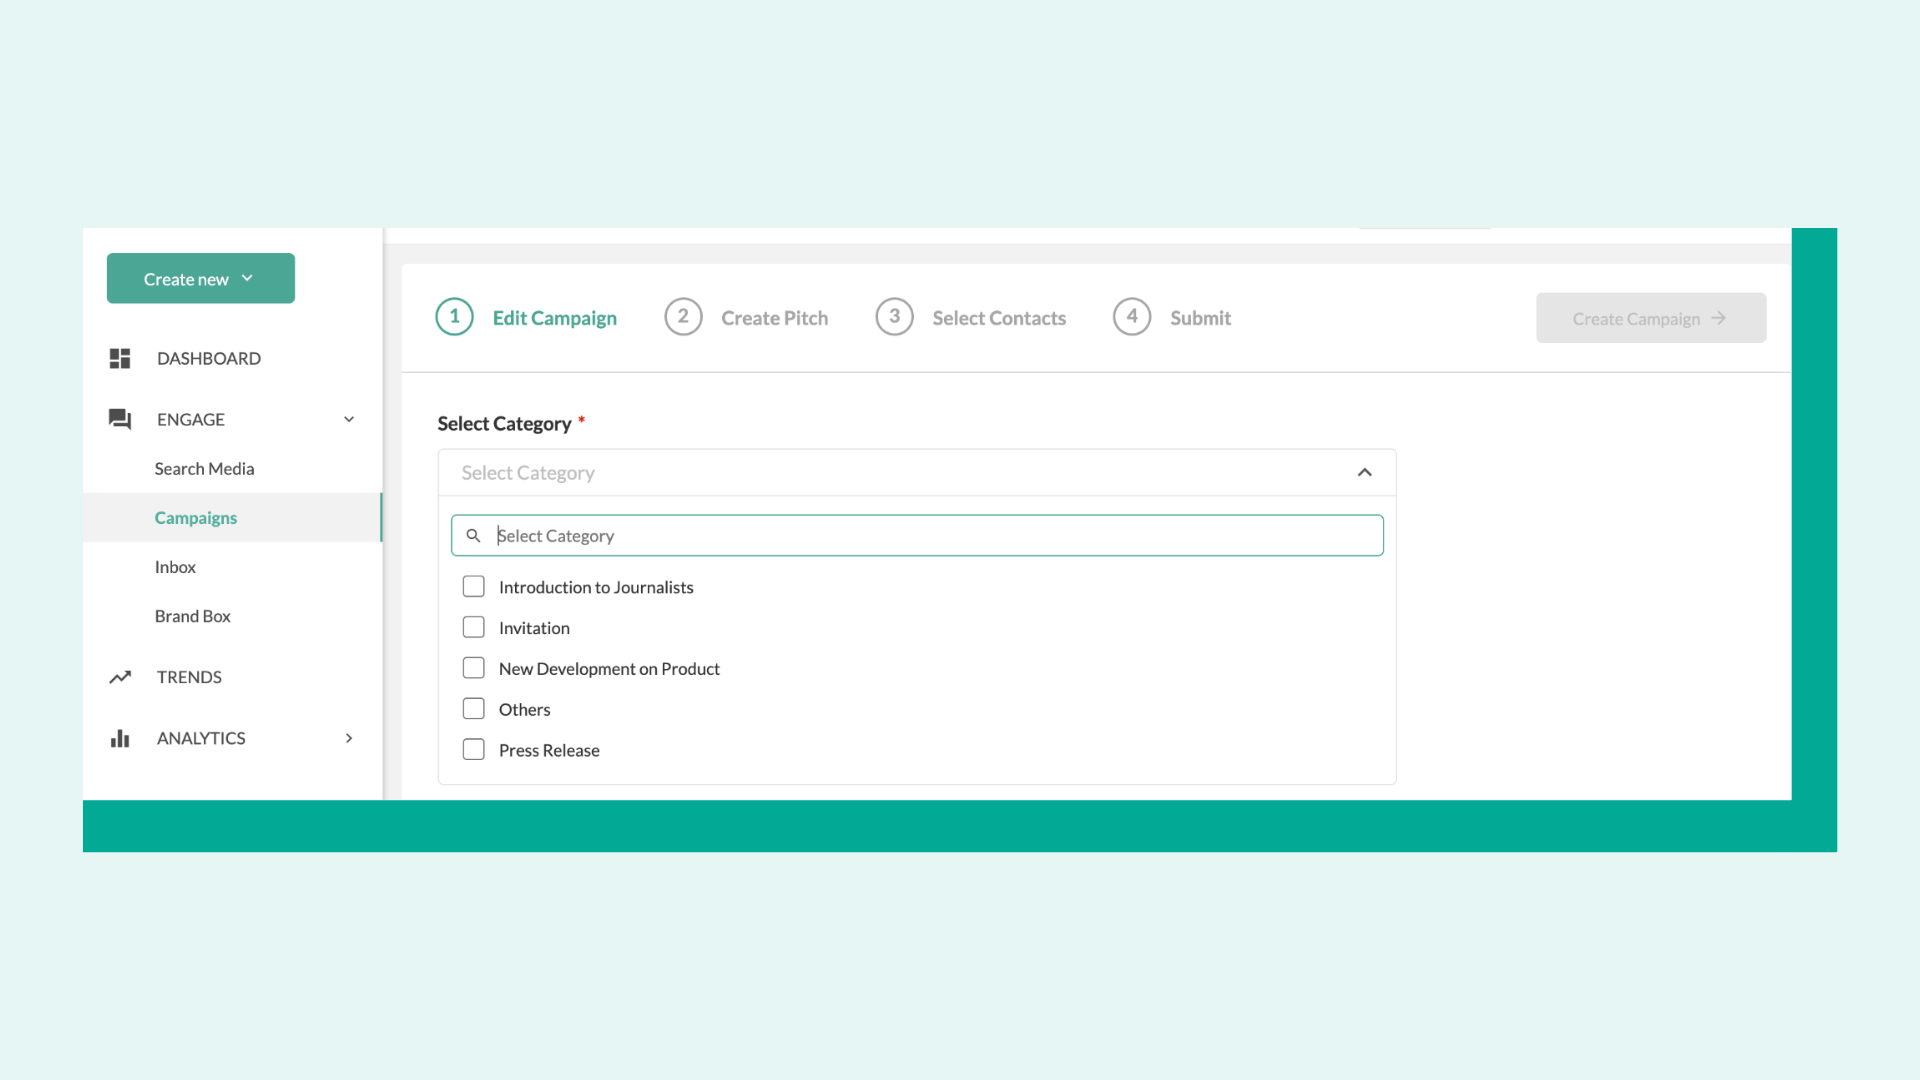Switch to Select Contacts step
This screenshot has height=1080, width=1920.
coord(999,318)
